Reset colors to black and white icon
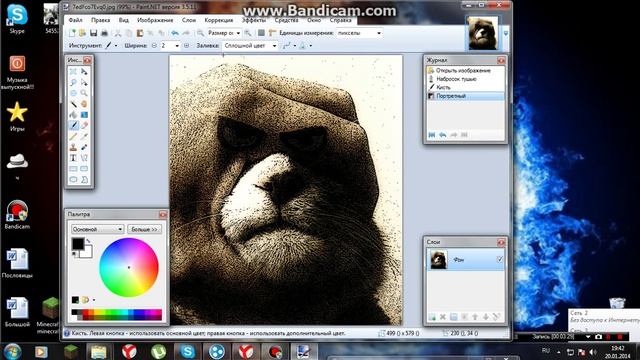This screenshot has width=640, height=360. (74, 254)
